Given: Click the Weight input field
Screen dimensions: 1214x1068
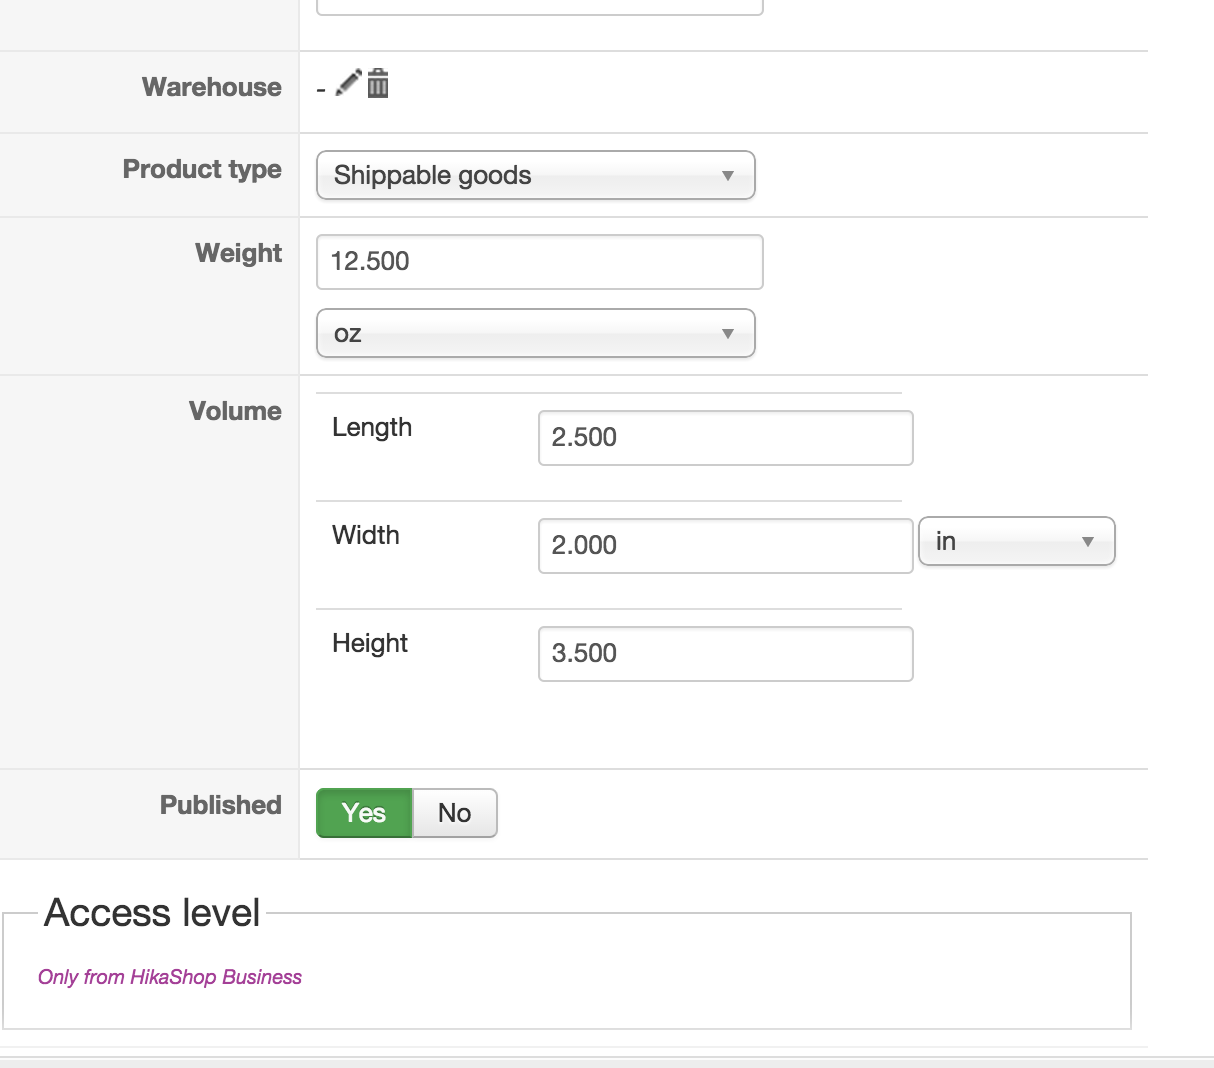Looking at the screenshot, I should point(539,262).
